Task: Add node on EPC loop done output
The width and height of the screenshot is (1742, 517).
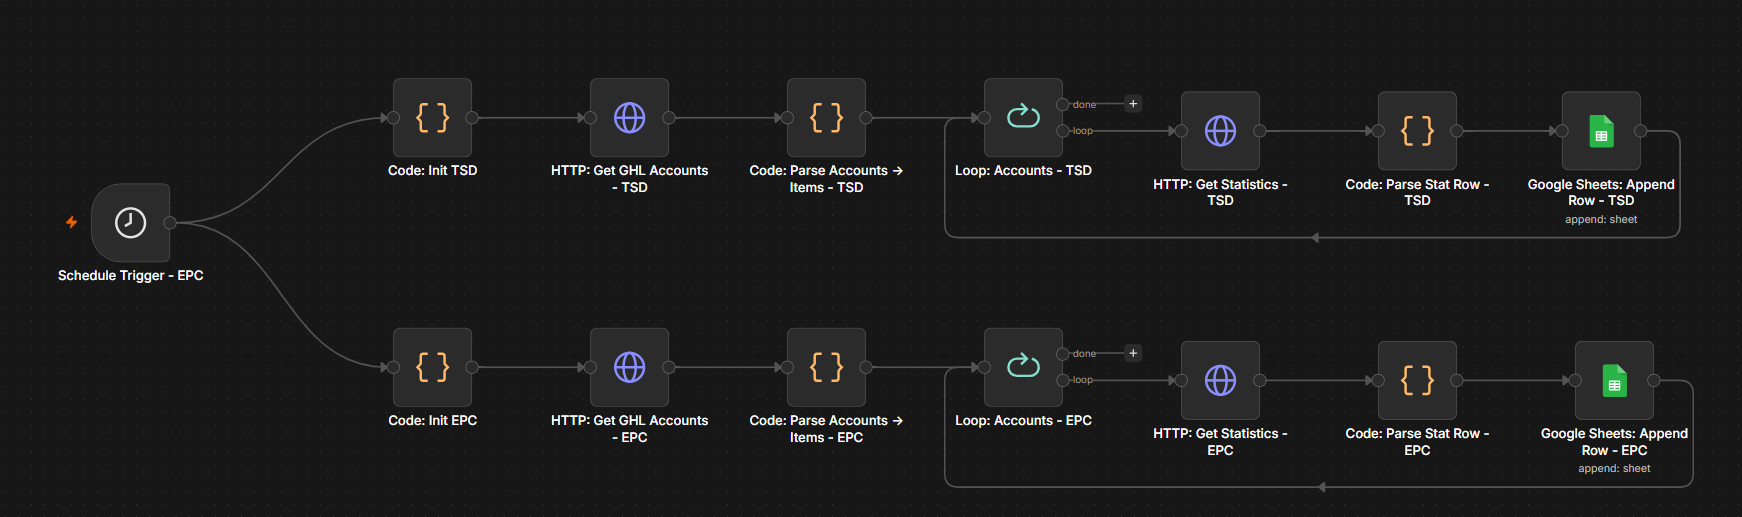Action: 1133,353
